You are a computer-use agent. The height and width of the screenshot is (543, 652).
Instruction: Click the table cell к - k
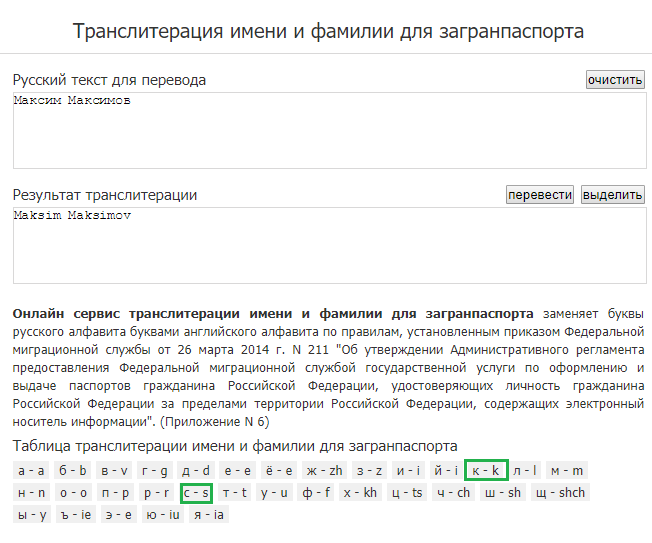(x=486, y=470)
